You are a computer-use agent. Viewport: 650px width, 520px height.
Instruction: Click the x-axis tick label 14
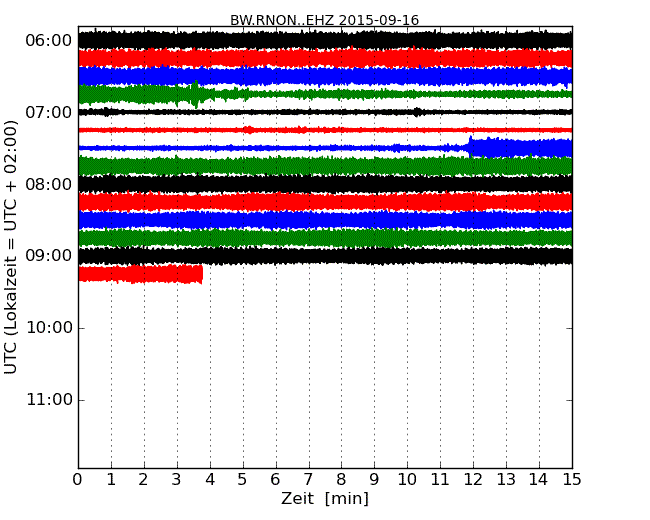(x=538, y=480)
